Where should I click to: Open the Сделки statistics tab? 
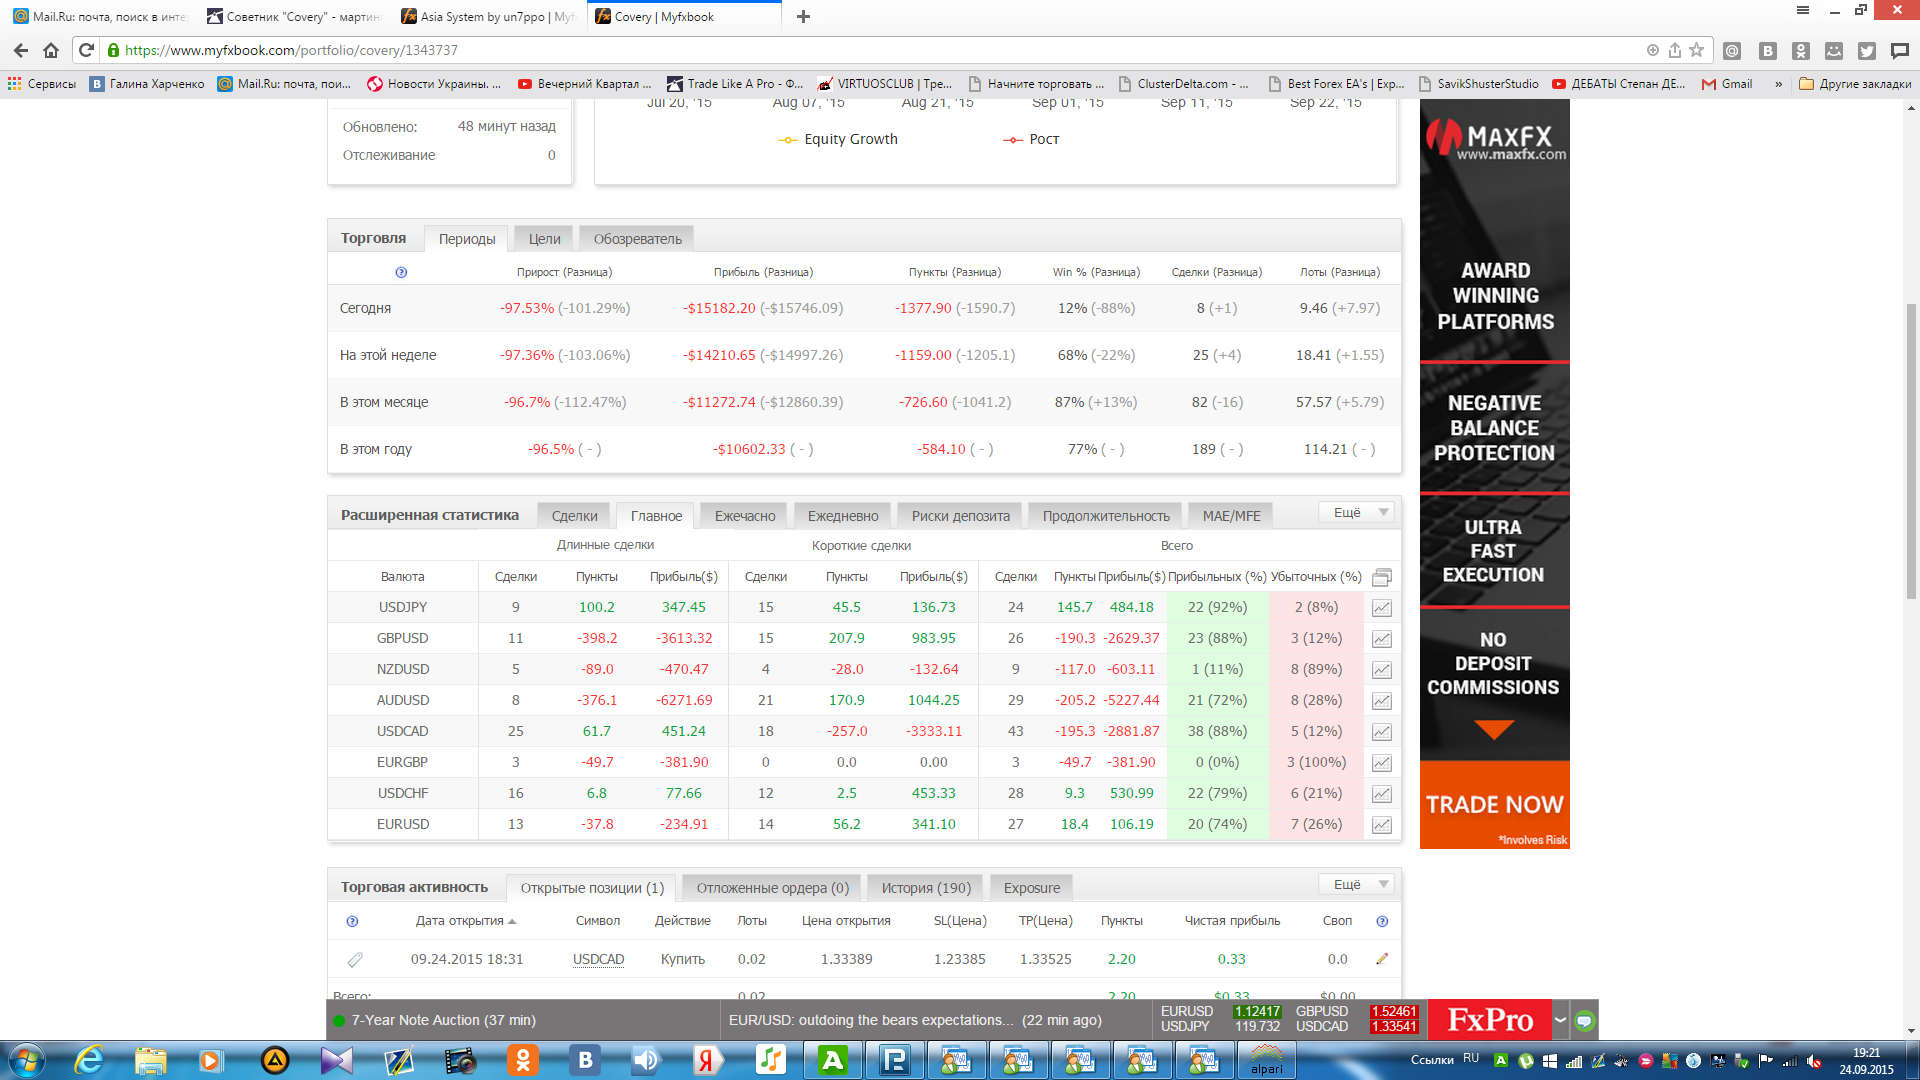click(574, 516)
